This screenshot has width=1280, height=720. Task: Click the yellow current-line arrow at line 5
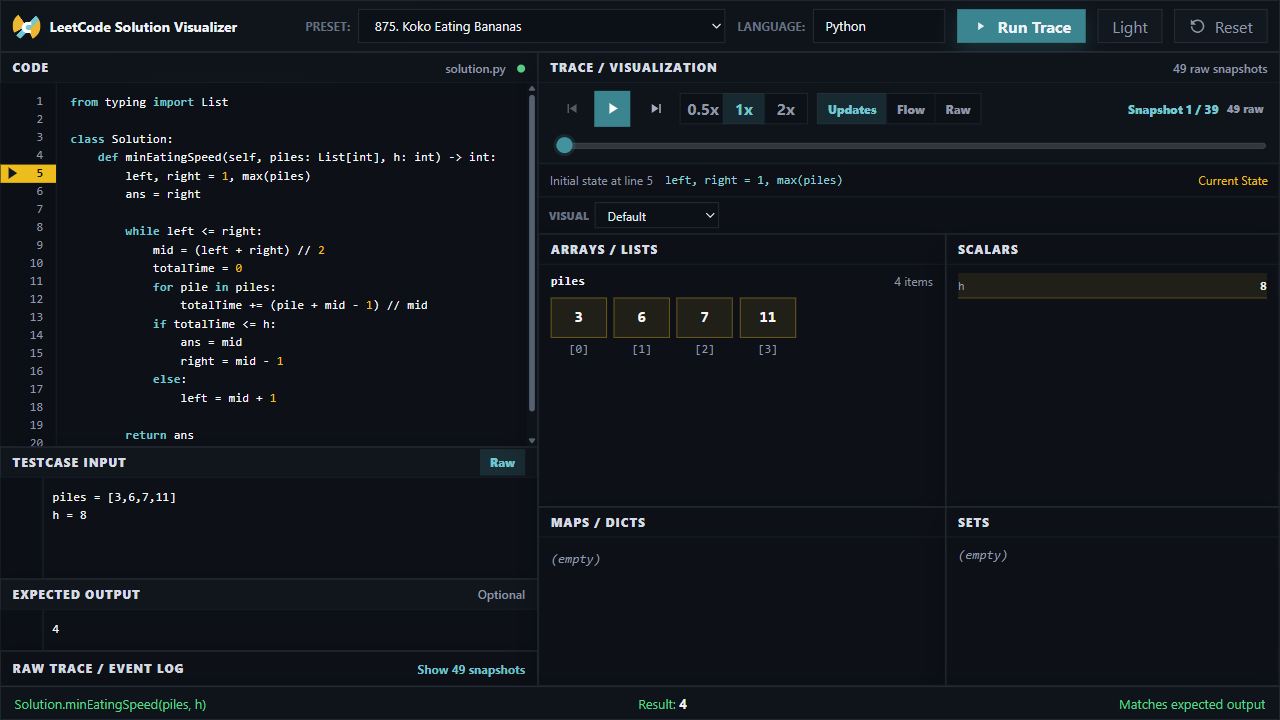(x=12, y=174)
